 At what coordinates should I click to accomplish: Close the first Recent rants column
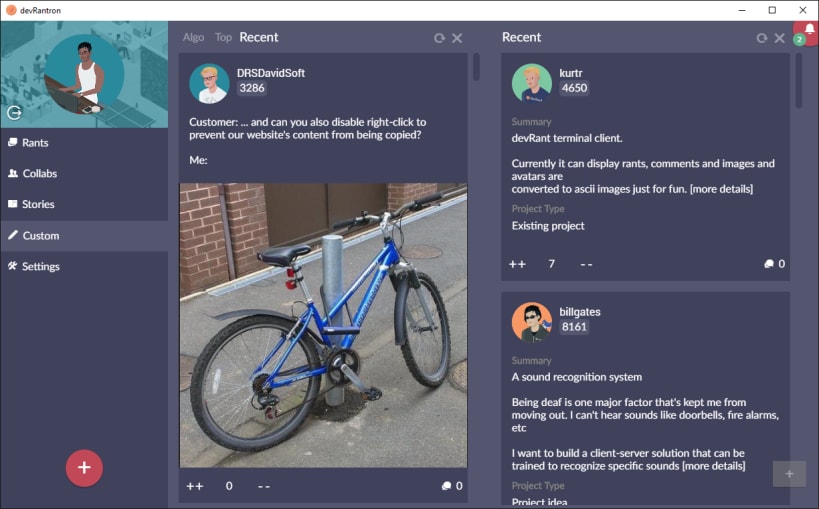click(457, 38)
